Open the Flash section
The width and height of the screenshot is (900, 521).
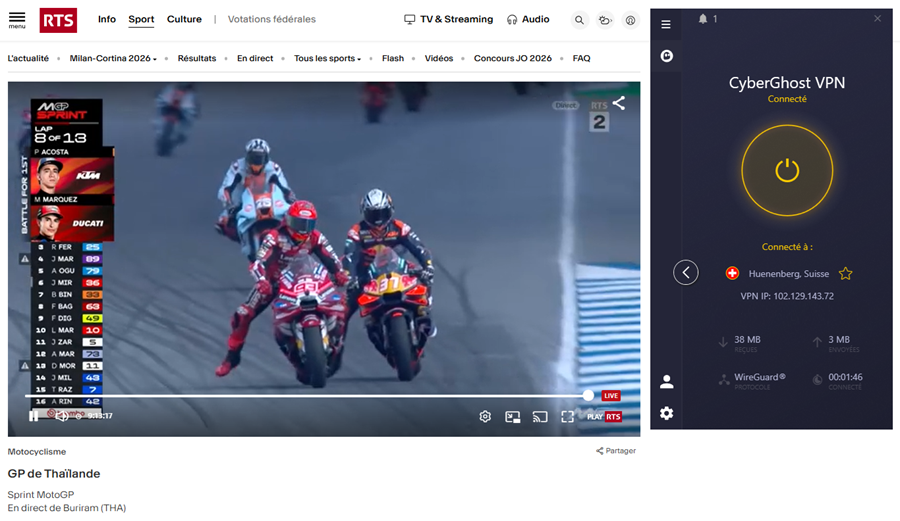tap(393, 58)
